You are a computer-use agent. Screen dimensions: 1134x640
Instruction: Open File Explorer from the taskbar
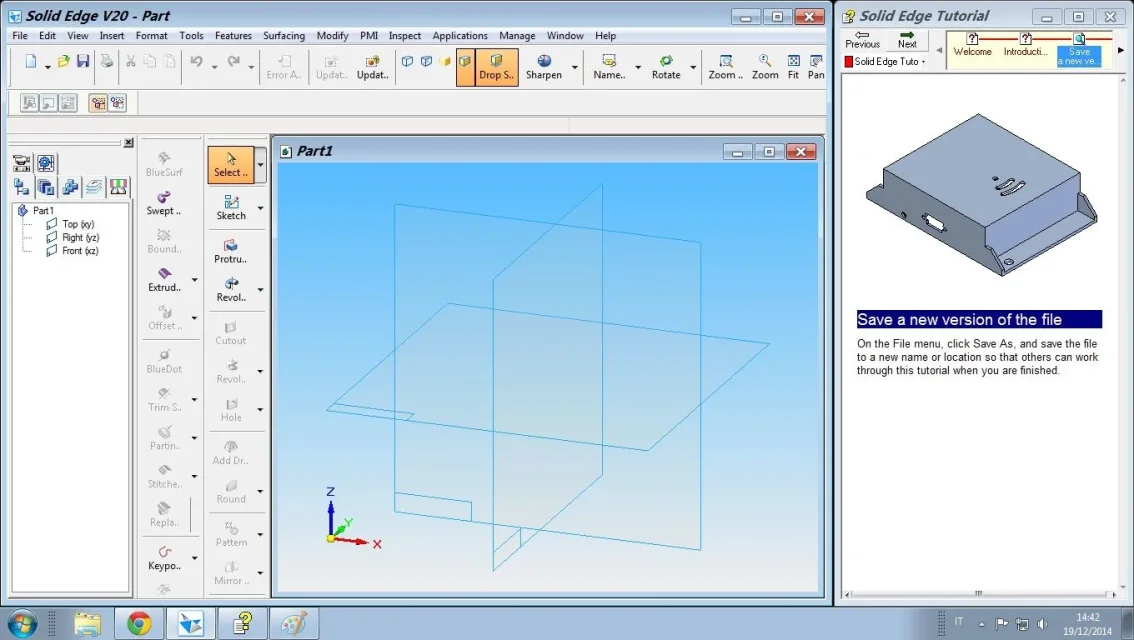(88, 623)
